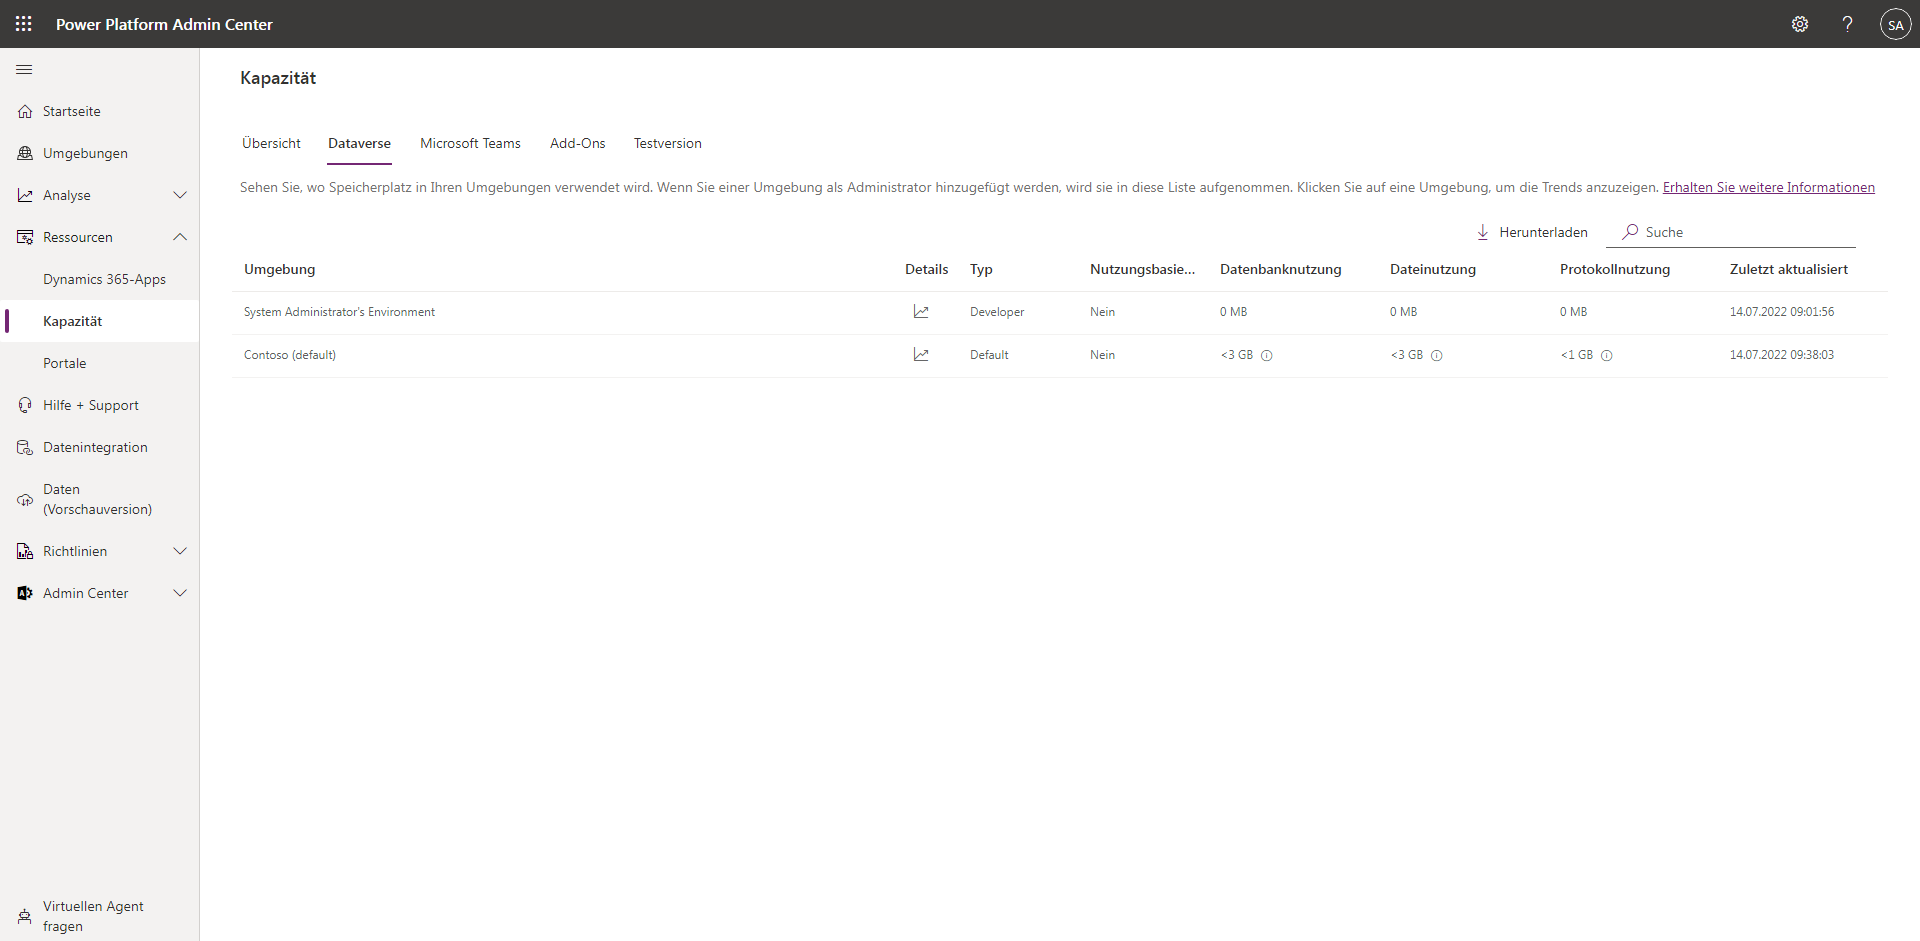Click the Daten (Vorschauversion) cloud icon

25,499
